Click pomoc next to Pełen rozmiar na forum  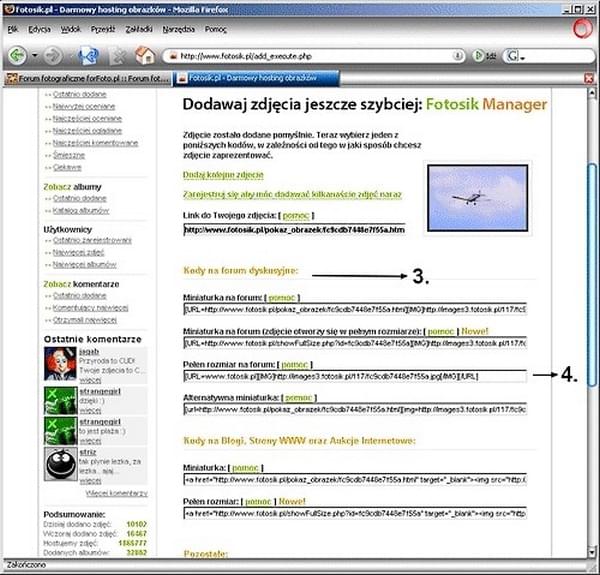point(294,365)
